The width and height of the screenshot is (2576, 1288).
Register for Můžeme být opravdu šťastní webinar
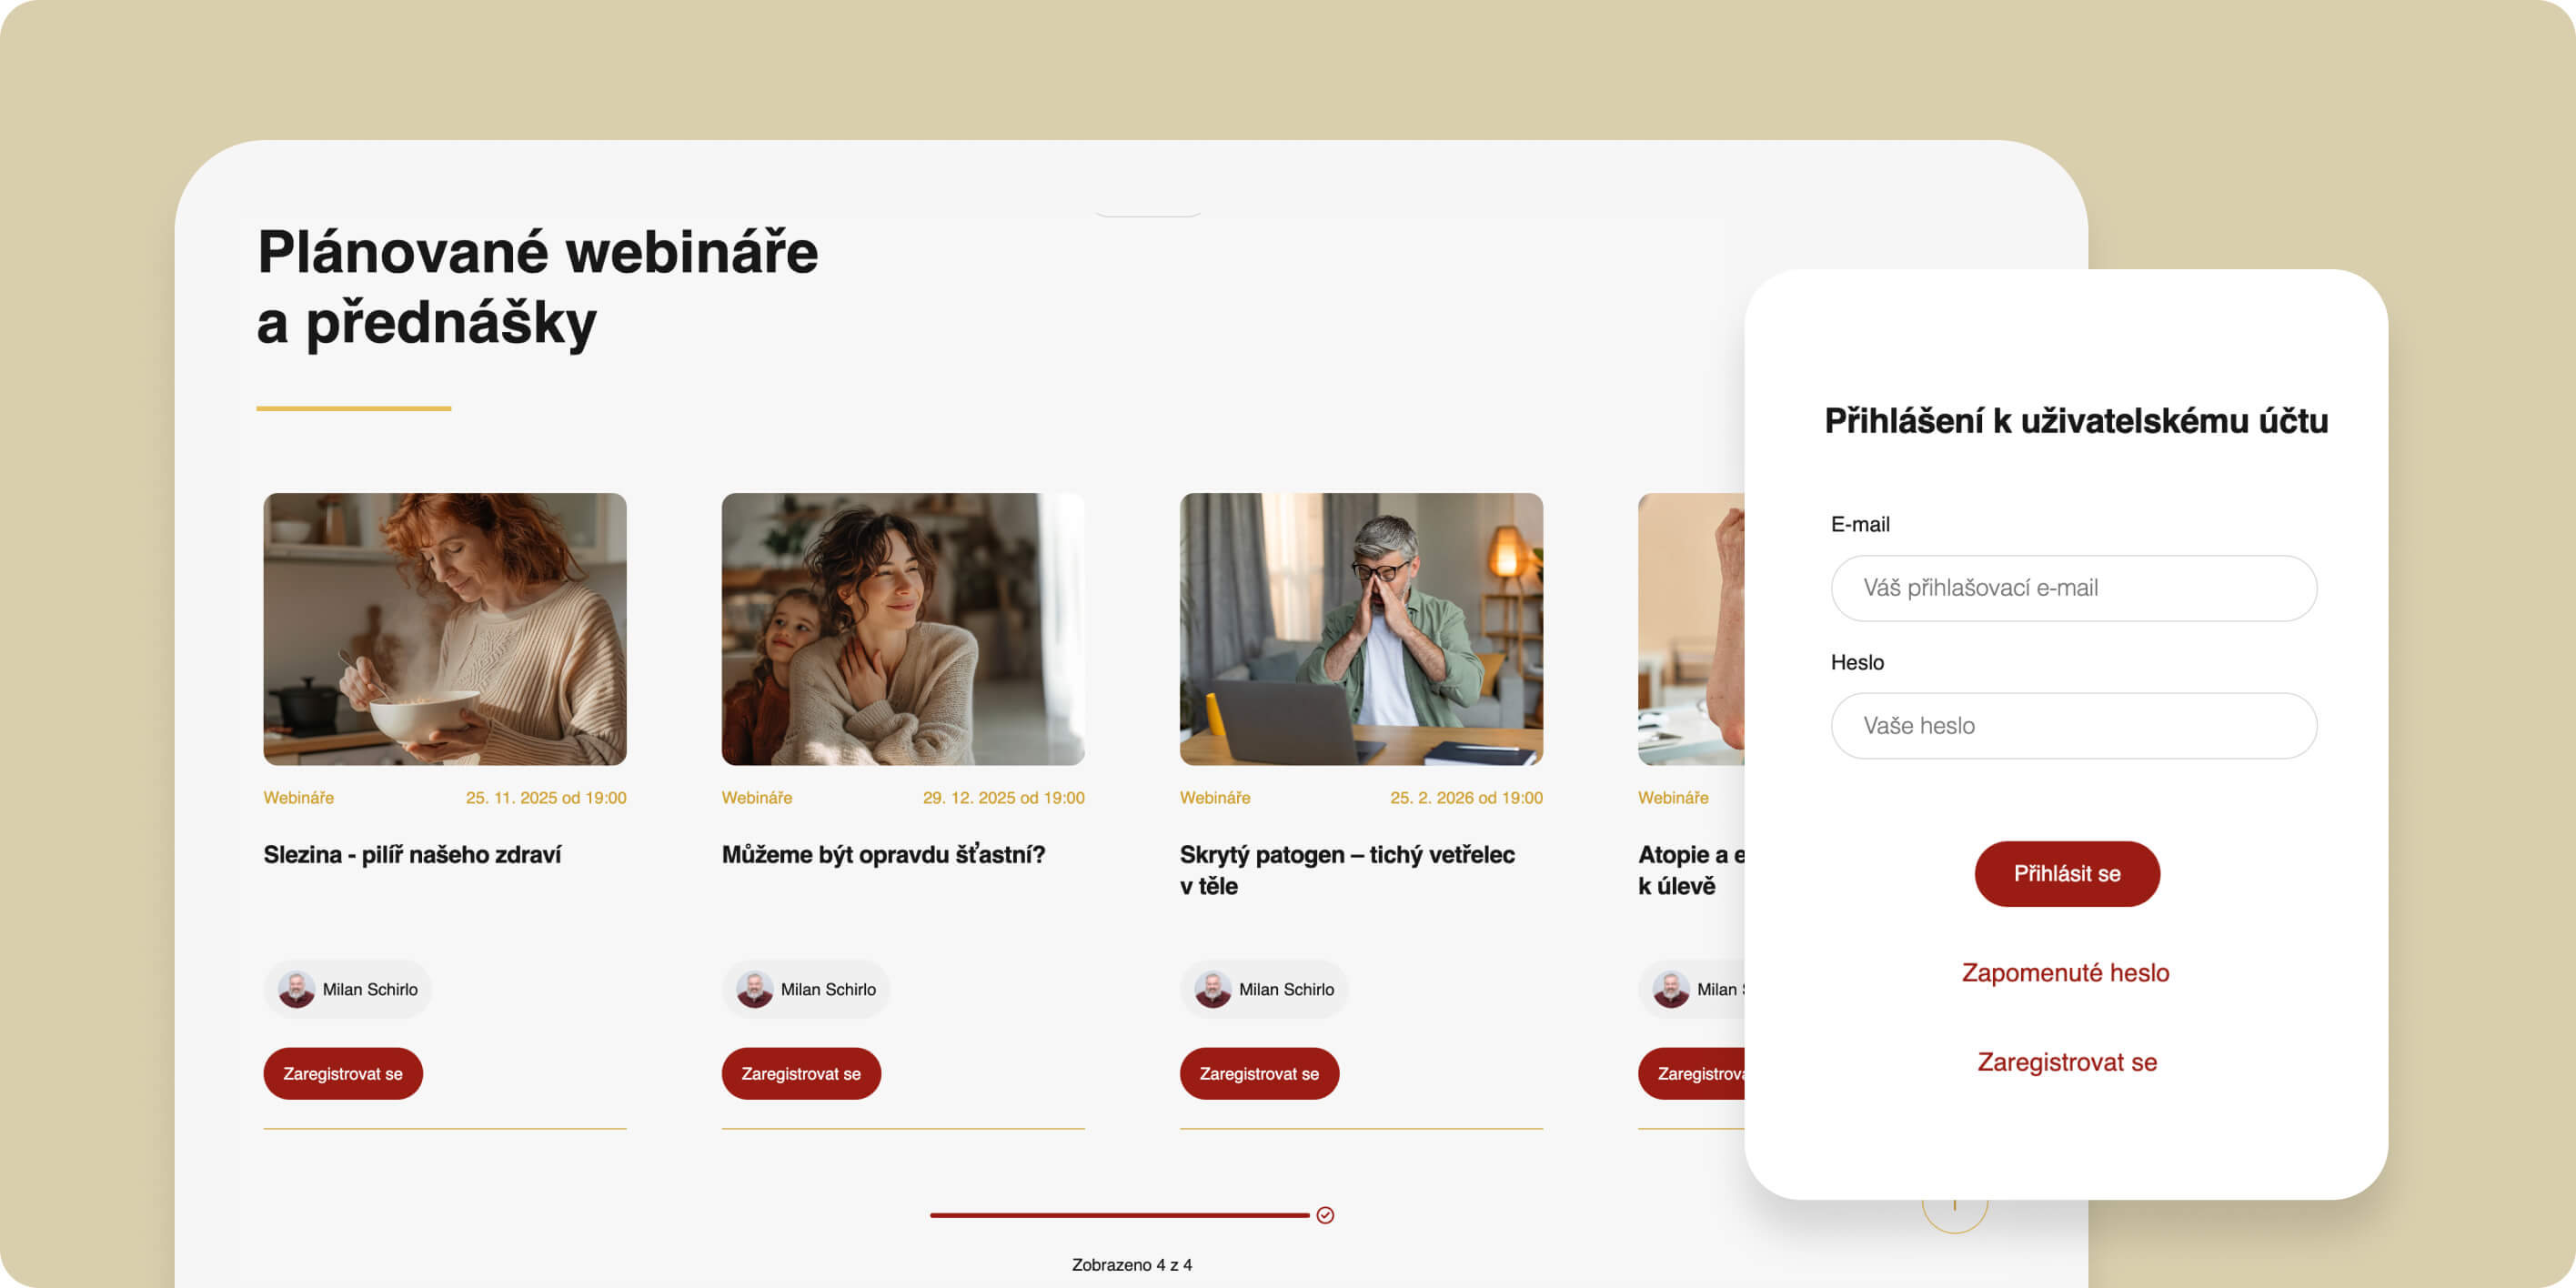pos(801,1074)
